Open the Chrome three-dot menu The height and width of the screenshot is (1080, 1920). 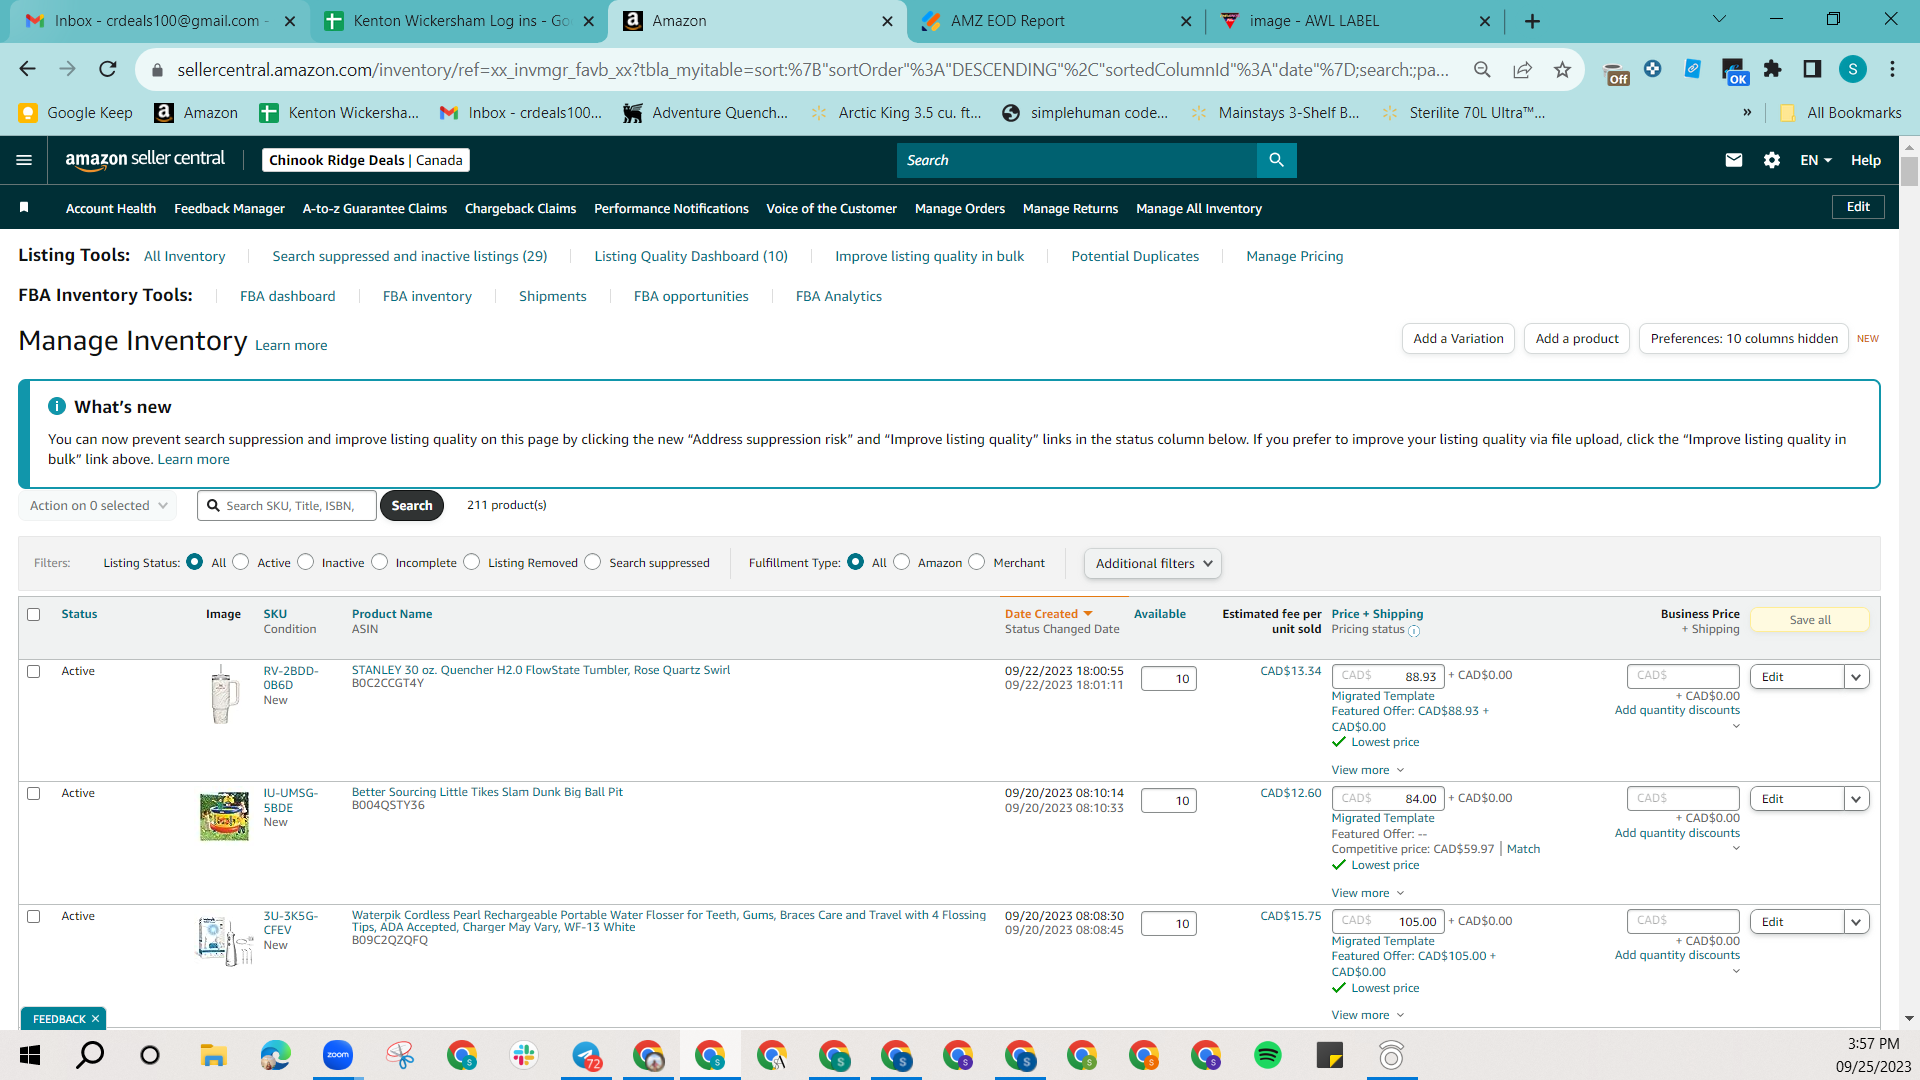coord(1892,69)
